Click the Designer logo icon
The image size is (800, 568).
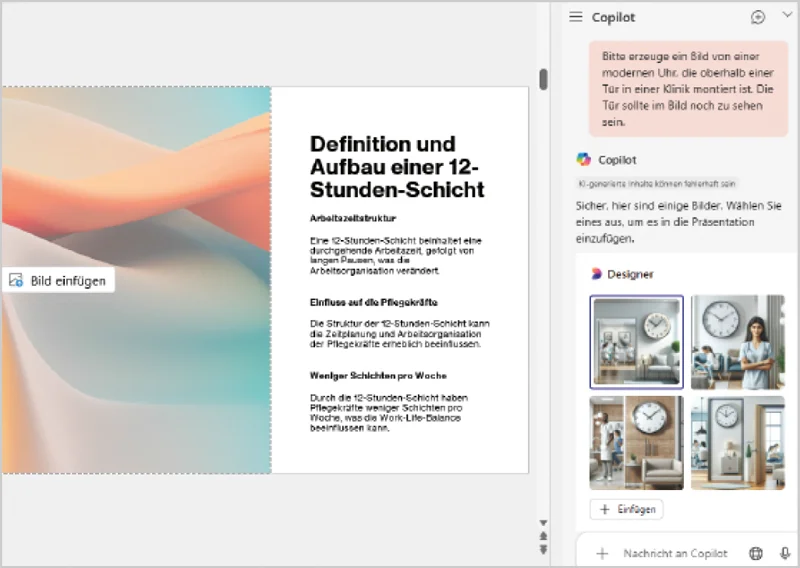pyautogui.click(x=596, y=274)
